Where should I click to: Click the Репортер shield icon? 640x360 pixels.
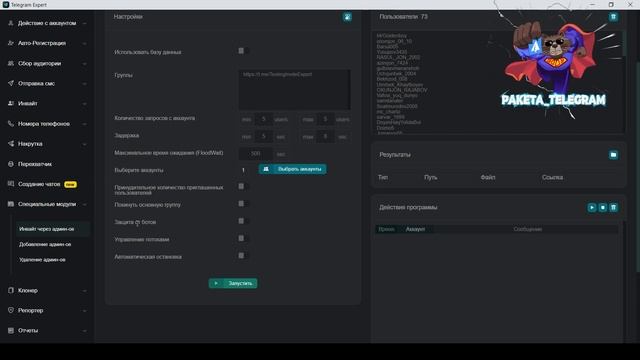pyautogui.click(x=11, y=310)
